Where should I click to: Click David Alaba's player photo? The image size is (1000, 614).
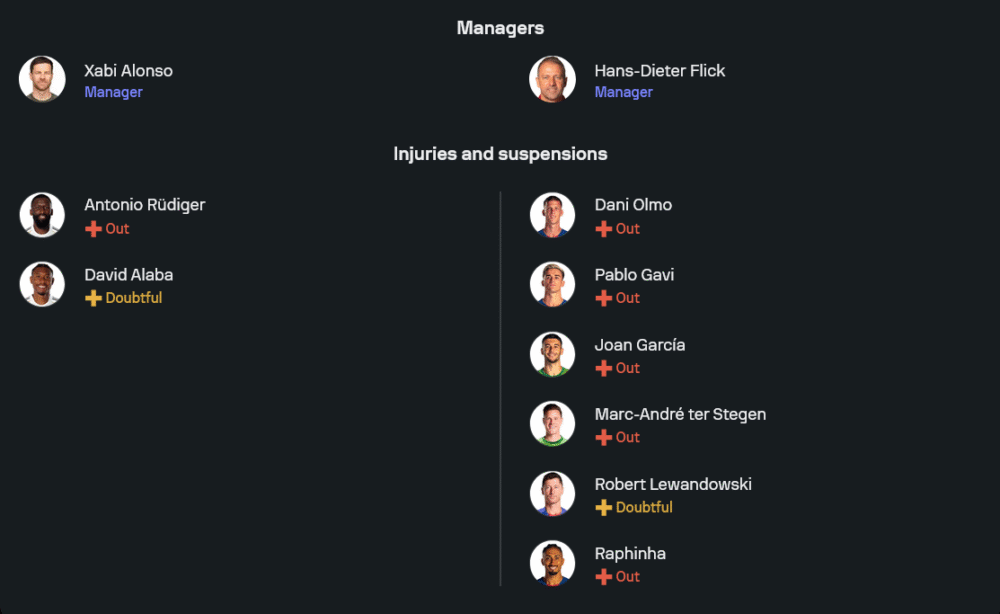[x=42, y=284]
